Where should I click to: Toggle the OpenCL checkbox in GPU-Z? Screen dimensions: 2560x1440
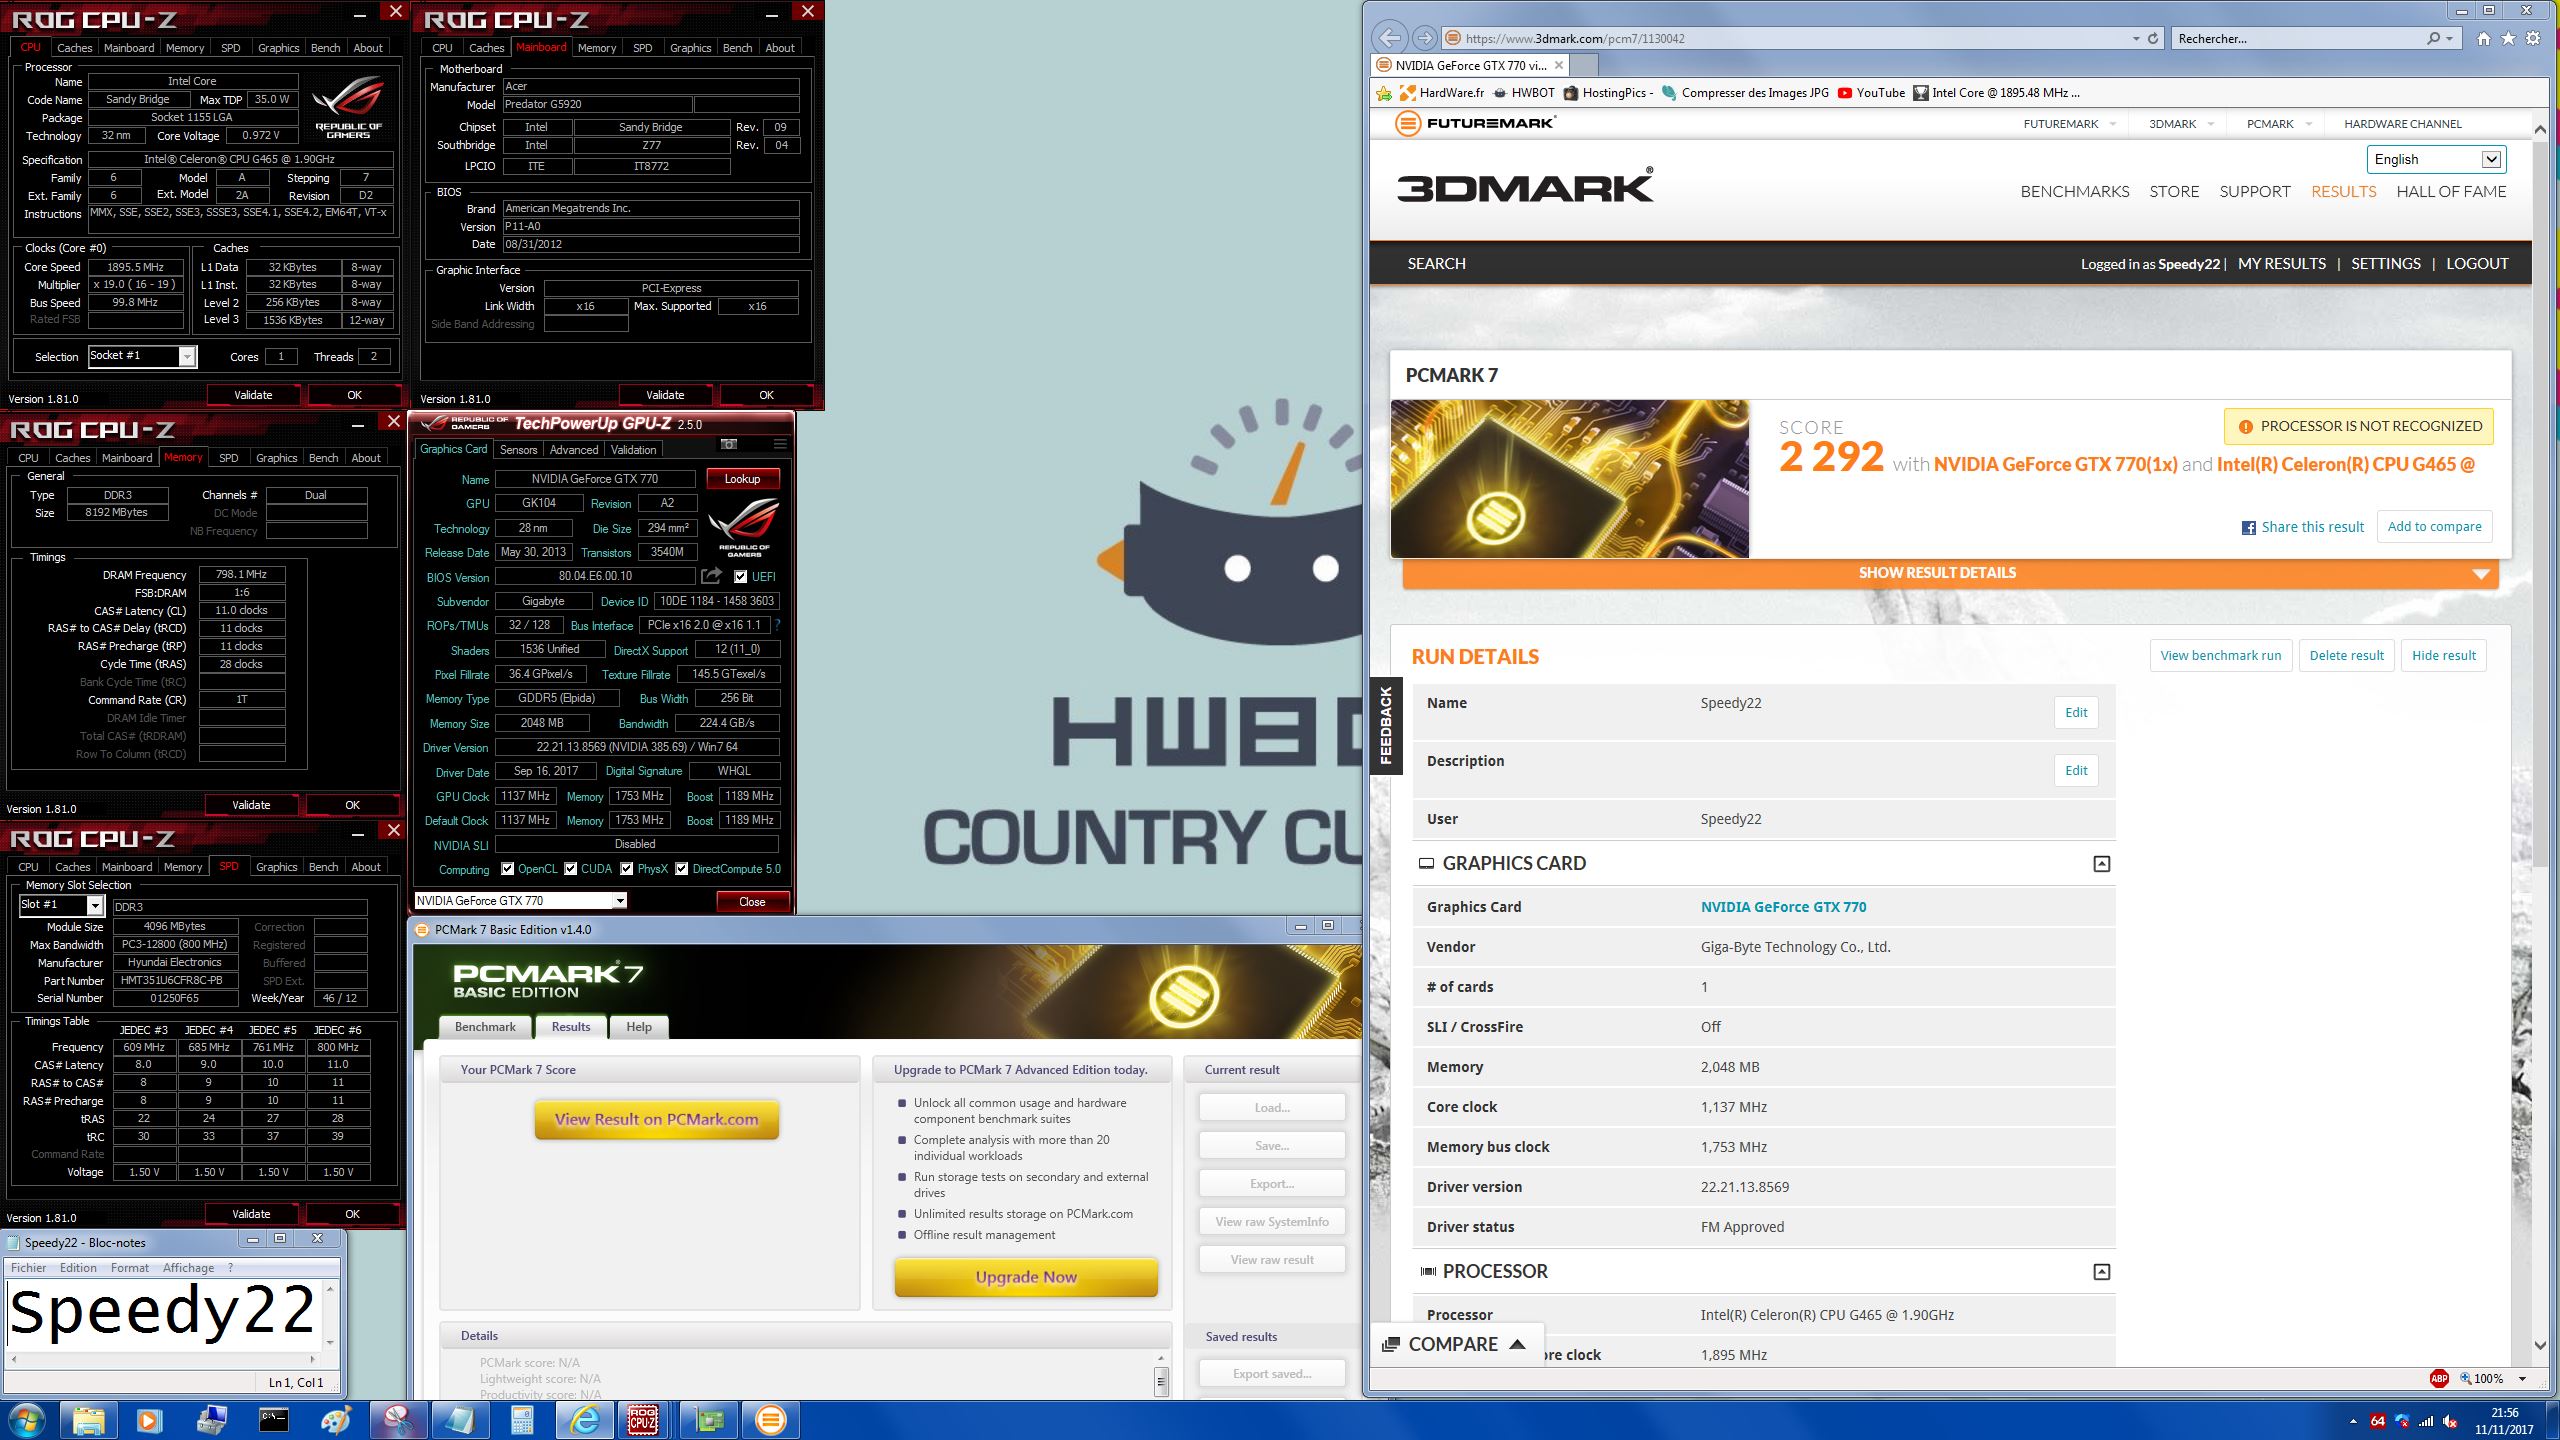pos(507,869)
